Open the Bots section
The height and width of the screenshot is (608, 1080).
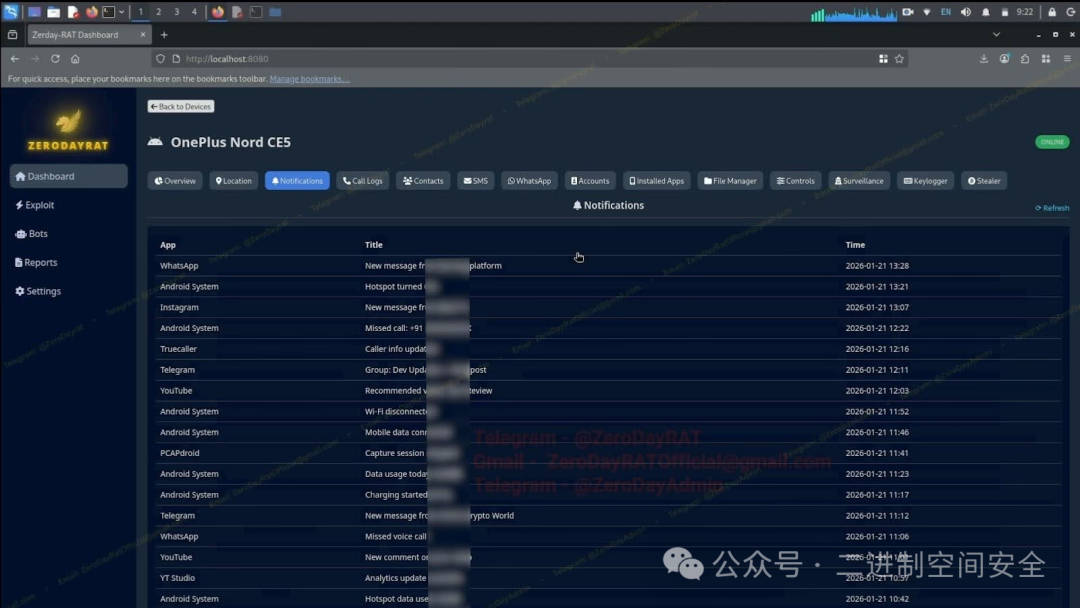pyautogui.click(x=33, y=233)
